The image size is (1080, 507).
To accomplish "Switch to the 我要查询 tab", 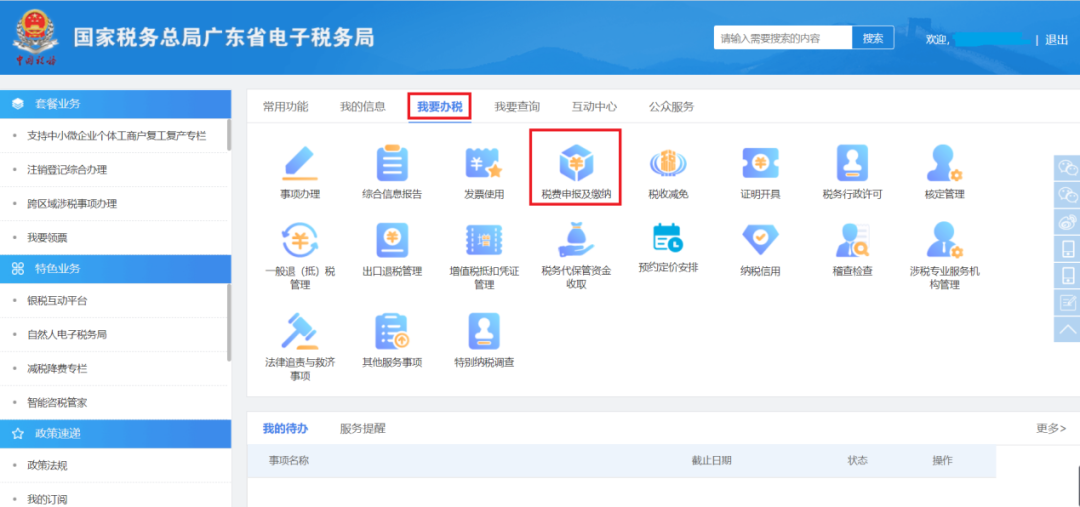I will click(517, 107).
